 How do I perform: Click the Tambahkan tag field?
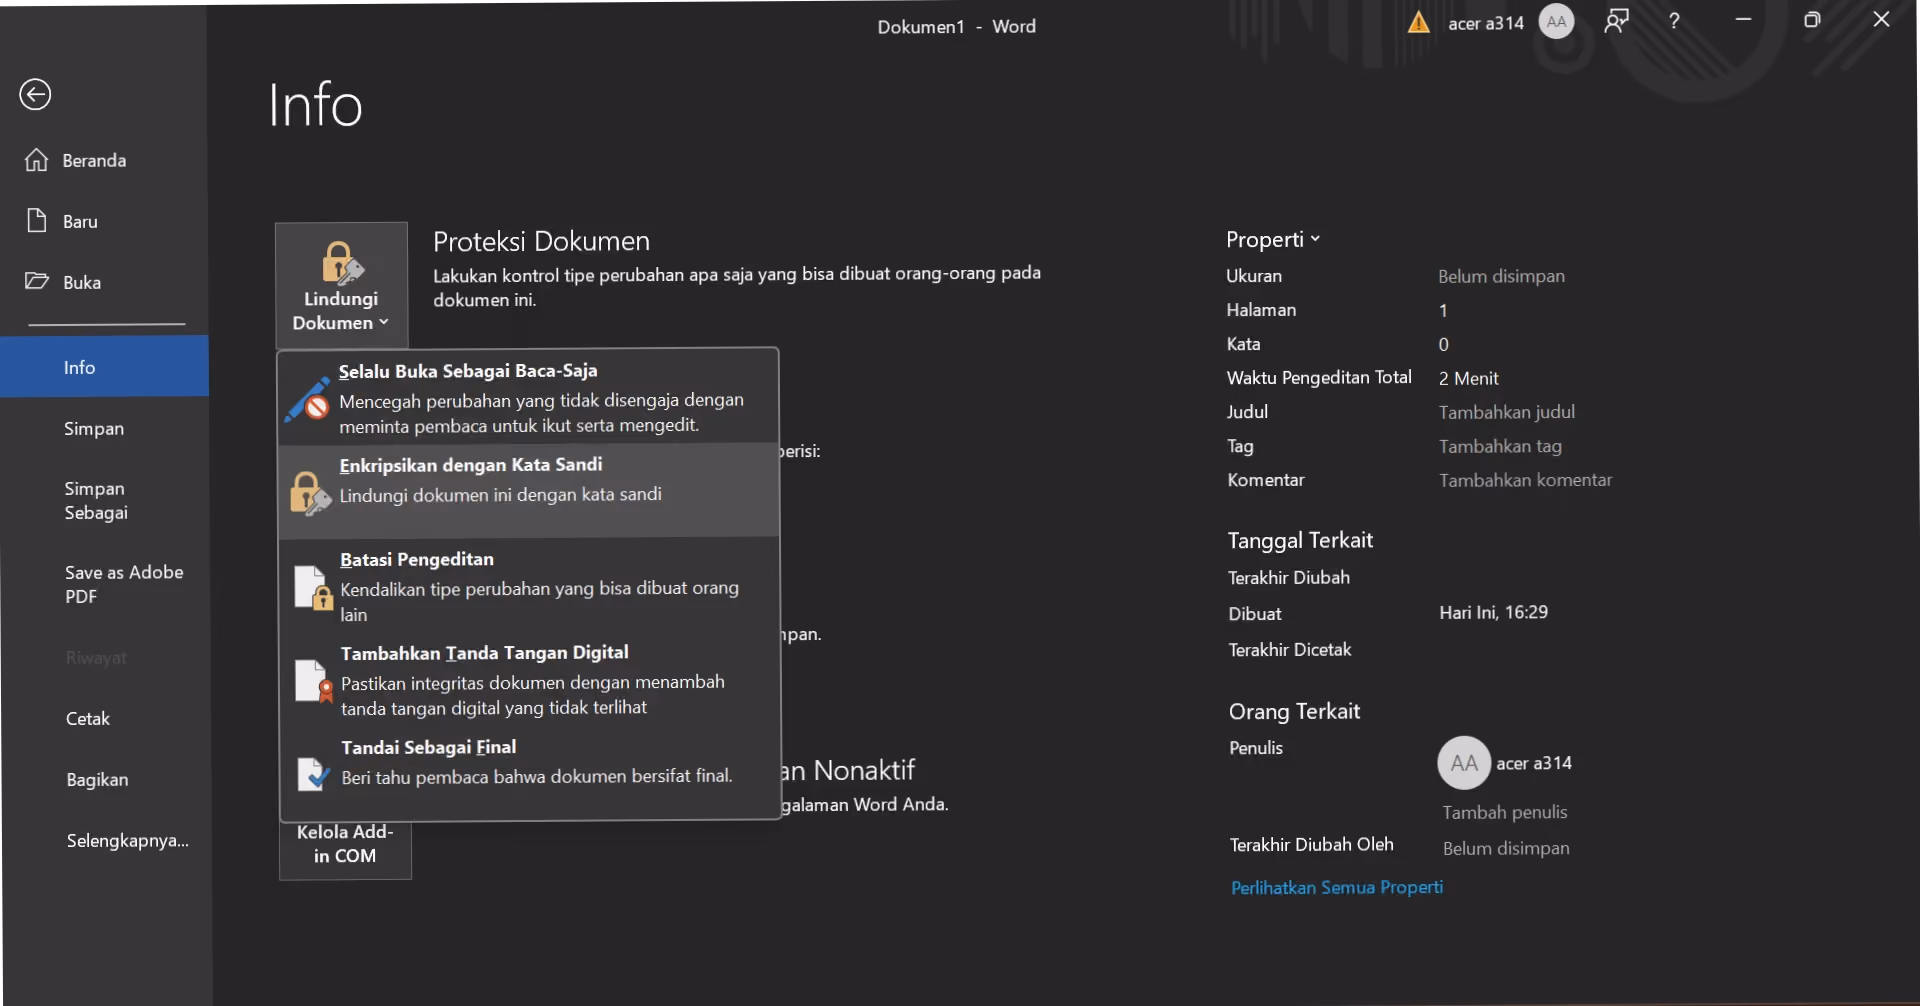(x=1500, y=446)
